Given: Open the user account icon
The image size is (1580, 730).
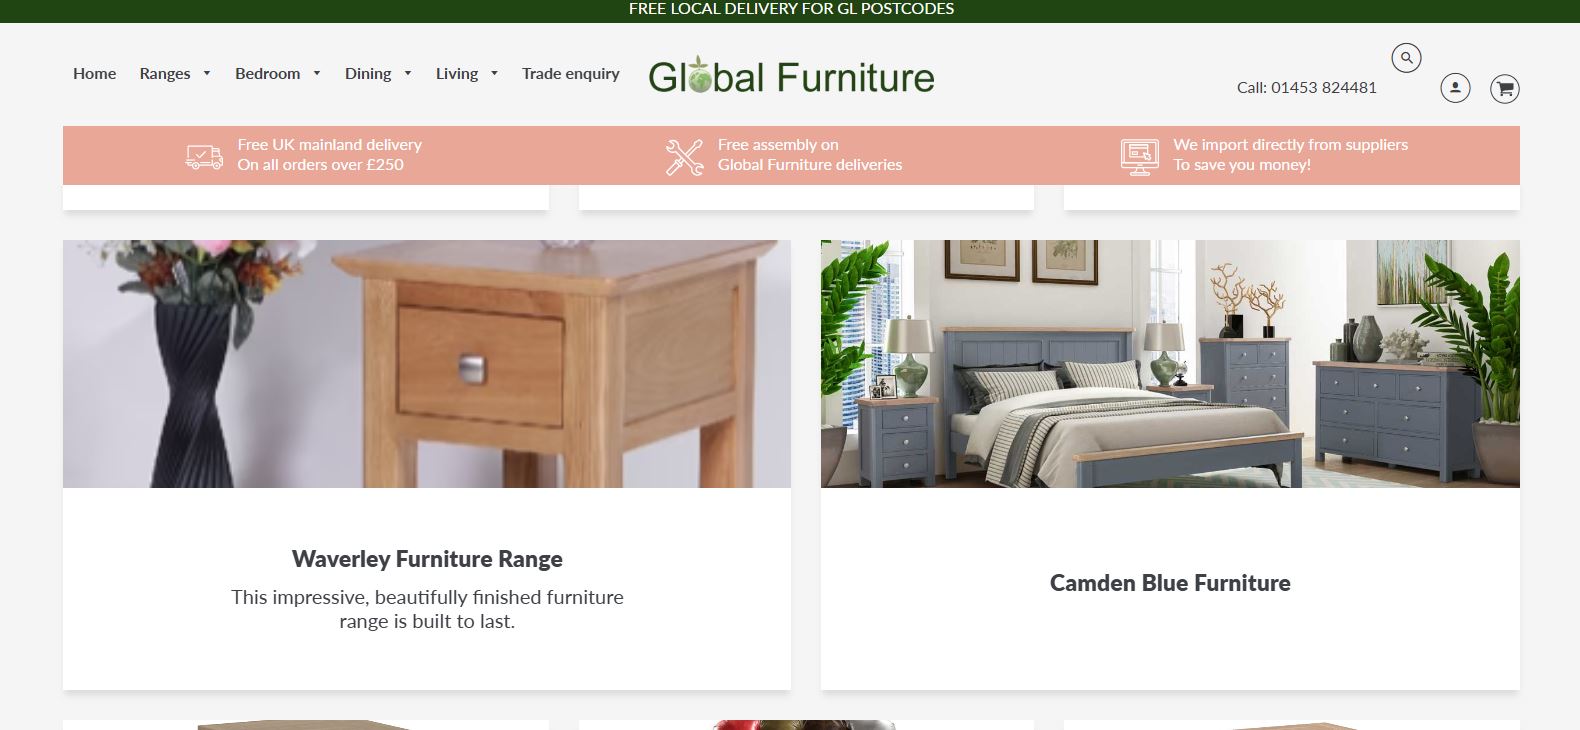Looking at the screenshot, I should click(x=1455, y=88).
